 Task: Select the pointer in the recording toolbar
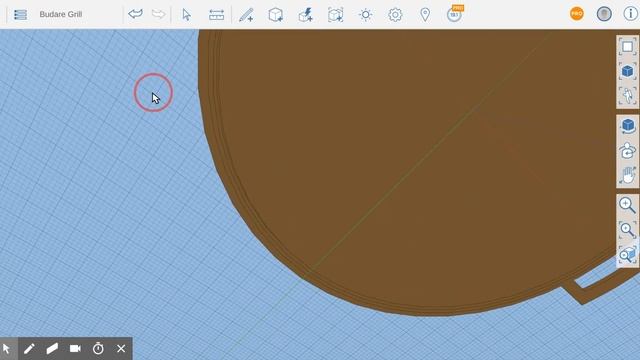tap(6, 349)
